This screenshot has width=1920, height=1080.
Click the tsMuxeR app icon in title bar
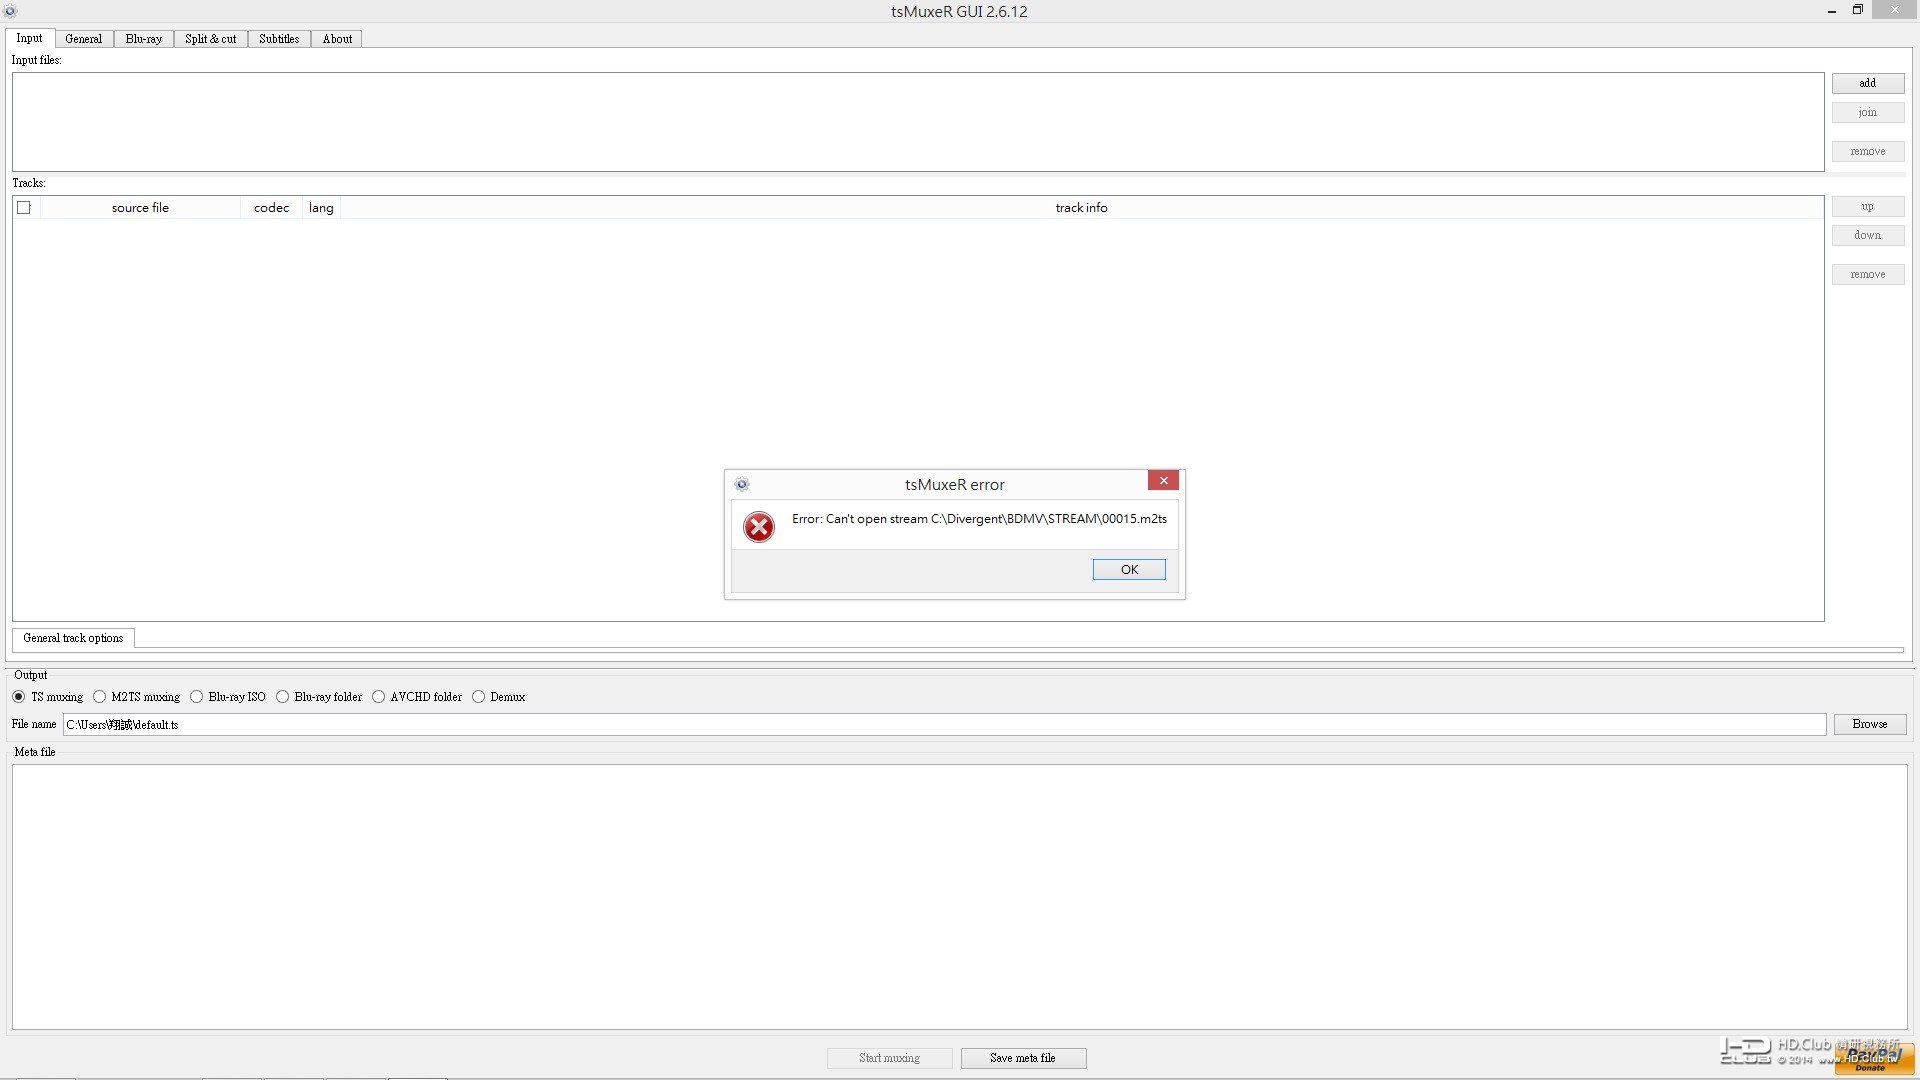pos(10,11)
